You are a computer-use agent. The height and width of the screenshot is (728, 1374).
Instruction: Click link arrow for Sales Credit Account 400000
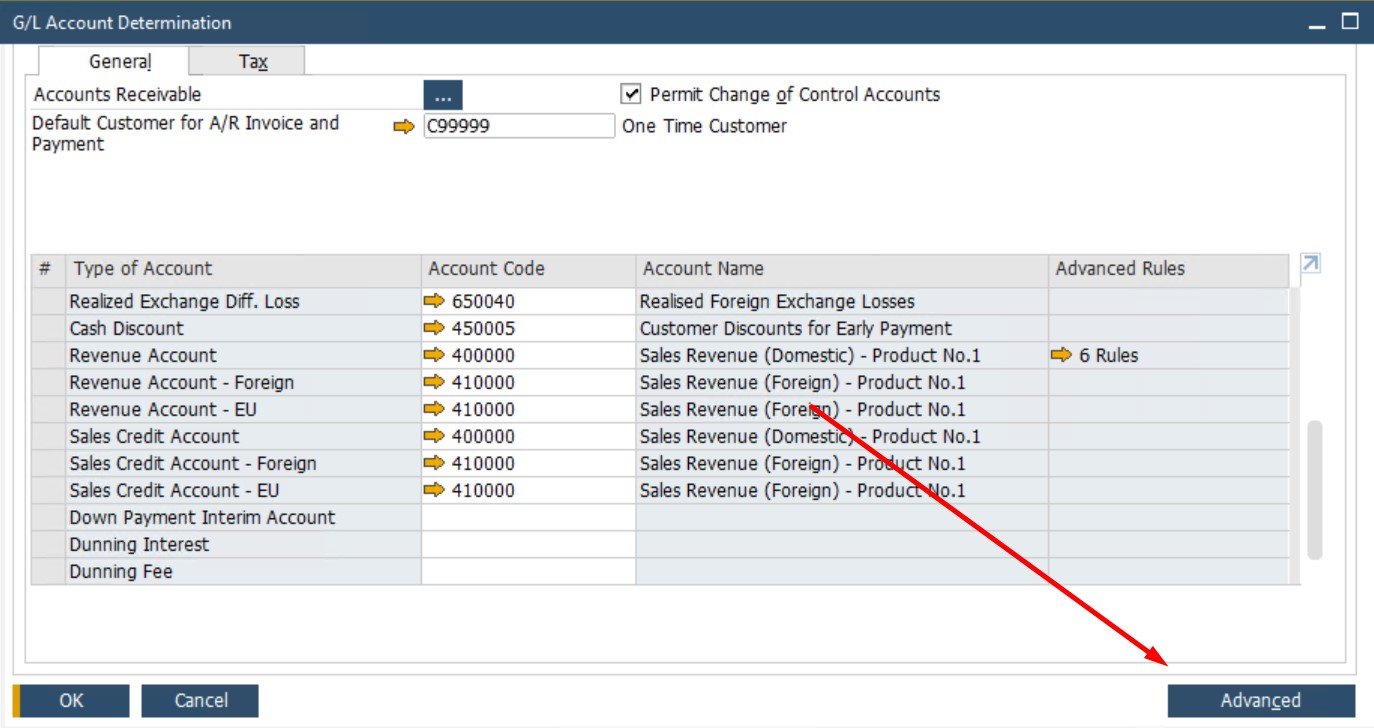click(434, 436)
